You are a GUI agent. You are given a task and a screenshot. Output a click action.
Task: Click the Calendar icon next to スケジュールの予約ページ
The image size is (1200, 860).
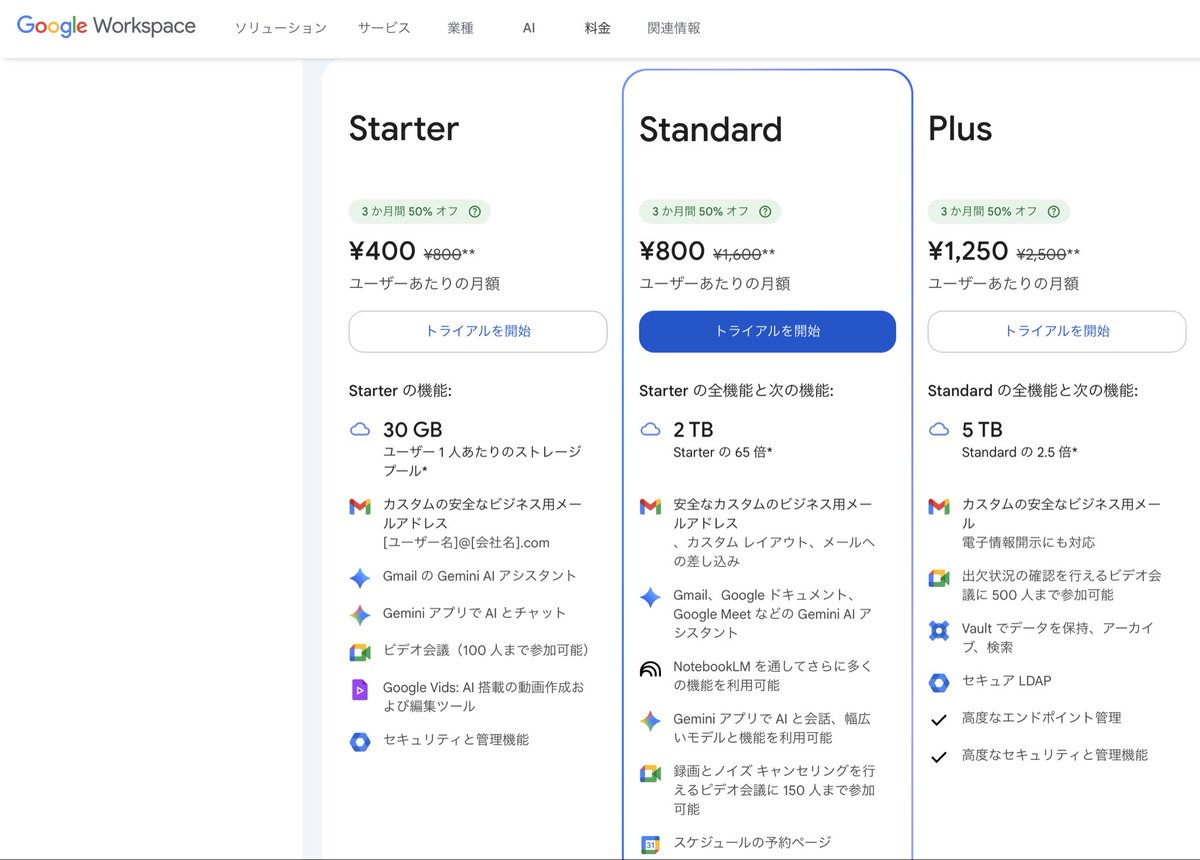pyautogui.click(x=649, y=843)
